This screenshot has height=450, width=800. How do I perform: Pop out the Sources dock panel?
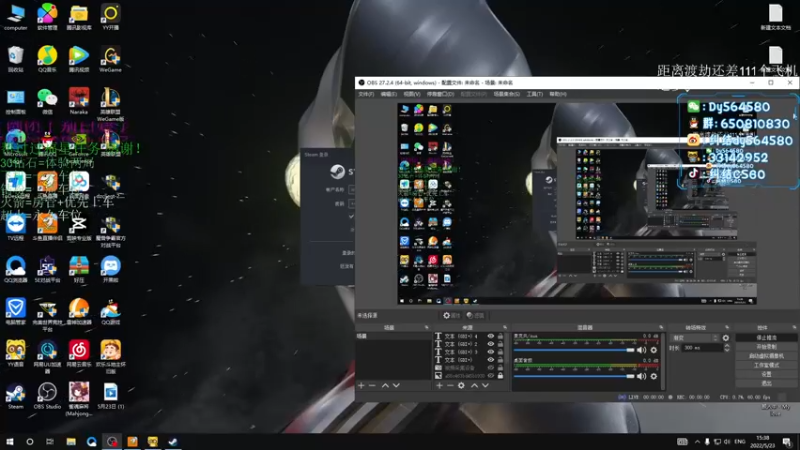[505, 328]
